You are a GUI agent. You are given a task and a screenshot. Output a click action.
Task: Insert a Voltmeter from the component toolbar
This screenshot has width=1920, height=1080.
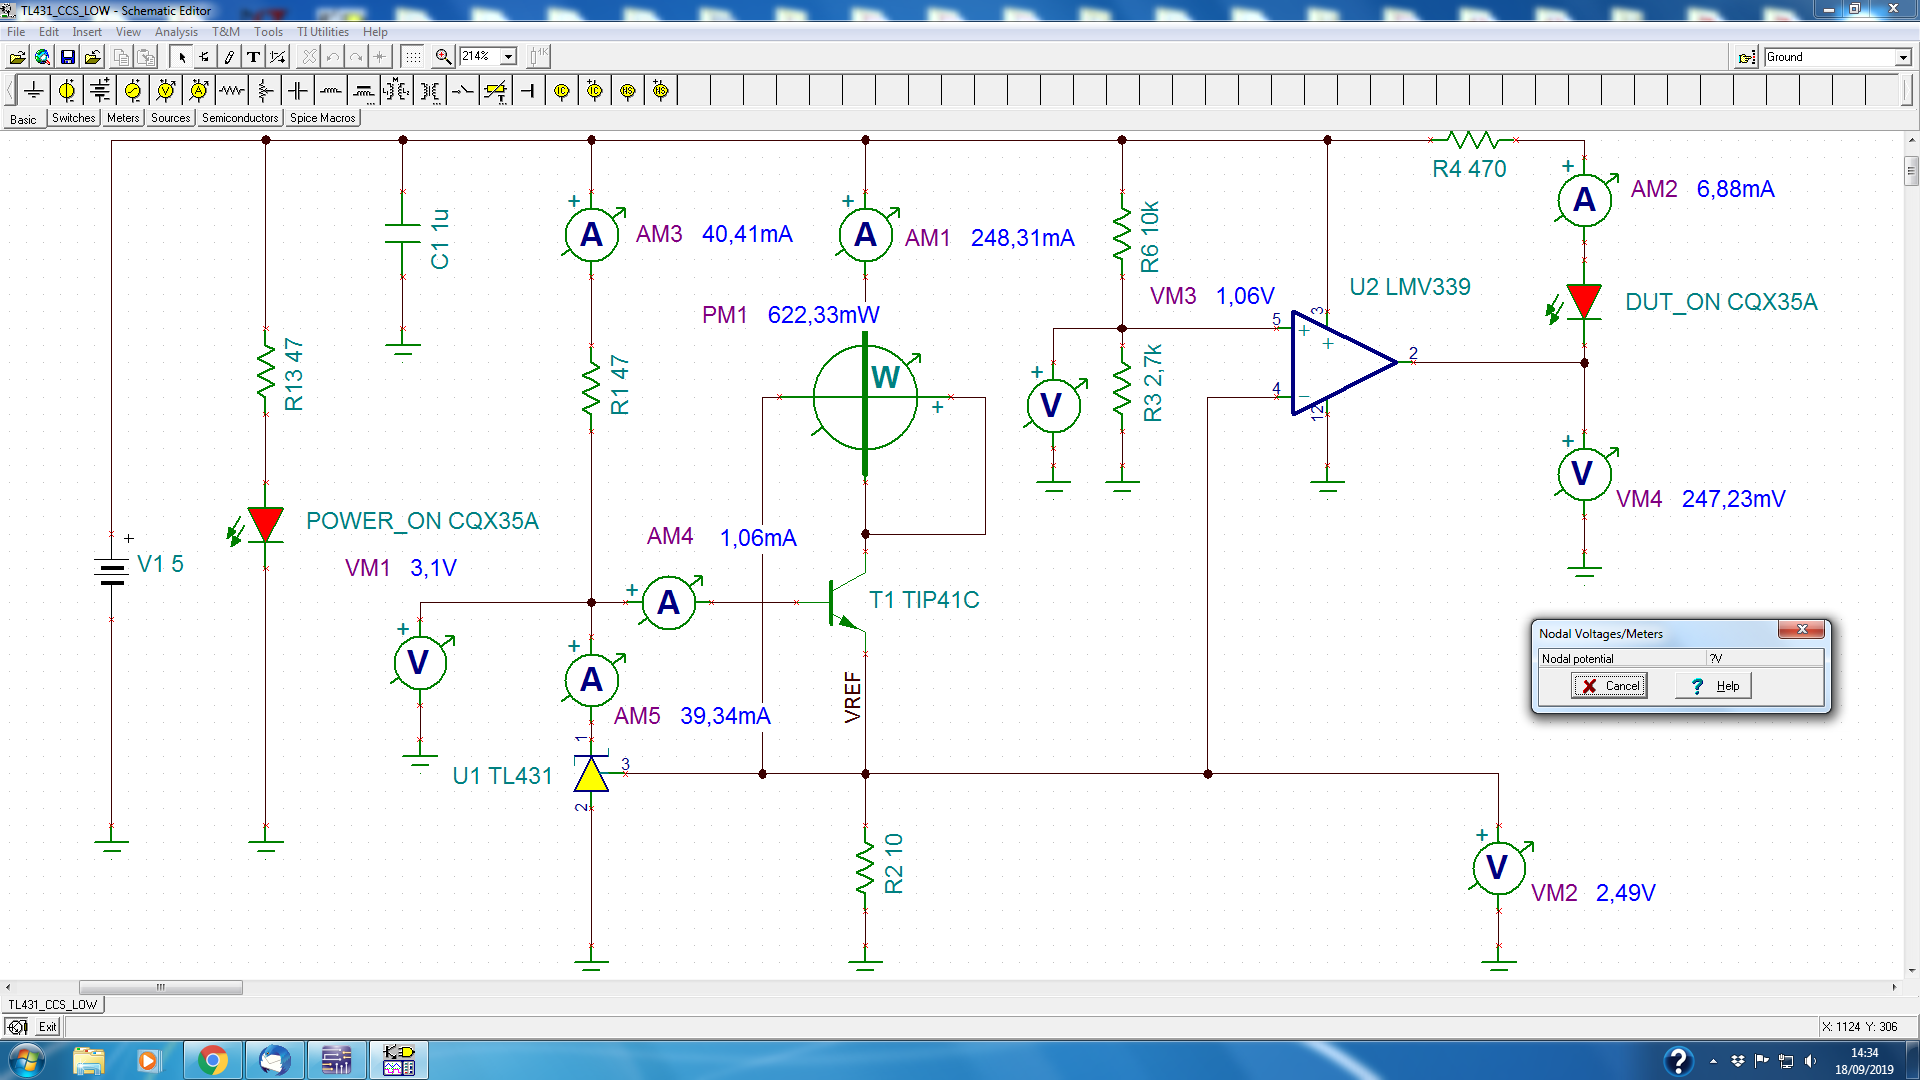pyautogui.click(x=166, y=91)
